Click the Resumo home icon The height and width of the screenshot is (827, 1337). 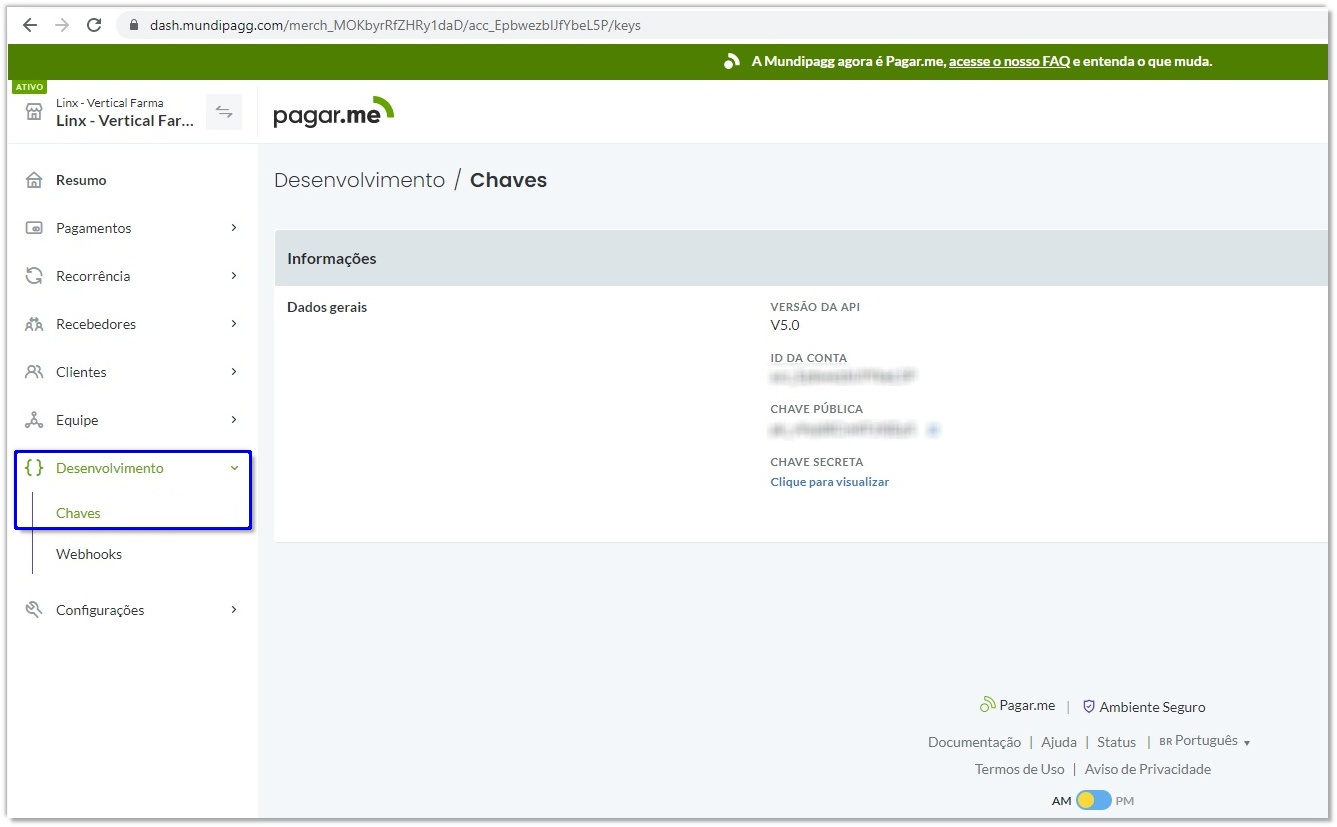point(34,180)
